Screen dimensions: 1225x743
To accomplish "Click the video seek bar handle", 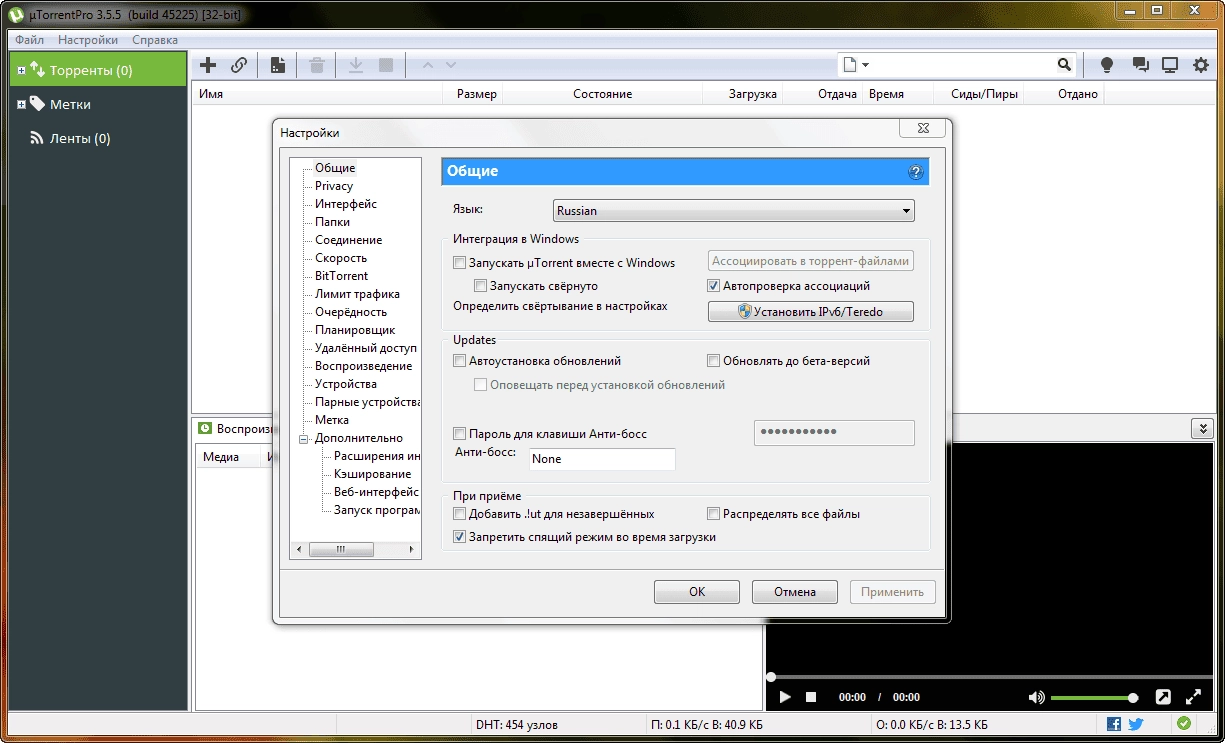I will 771,677.
